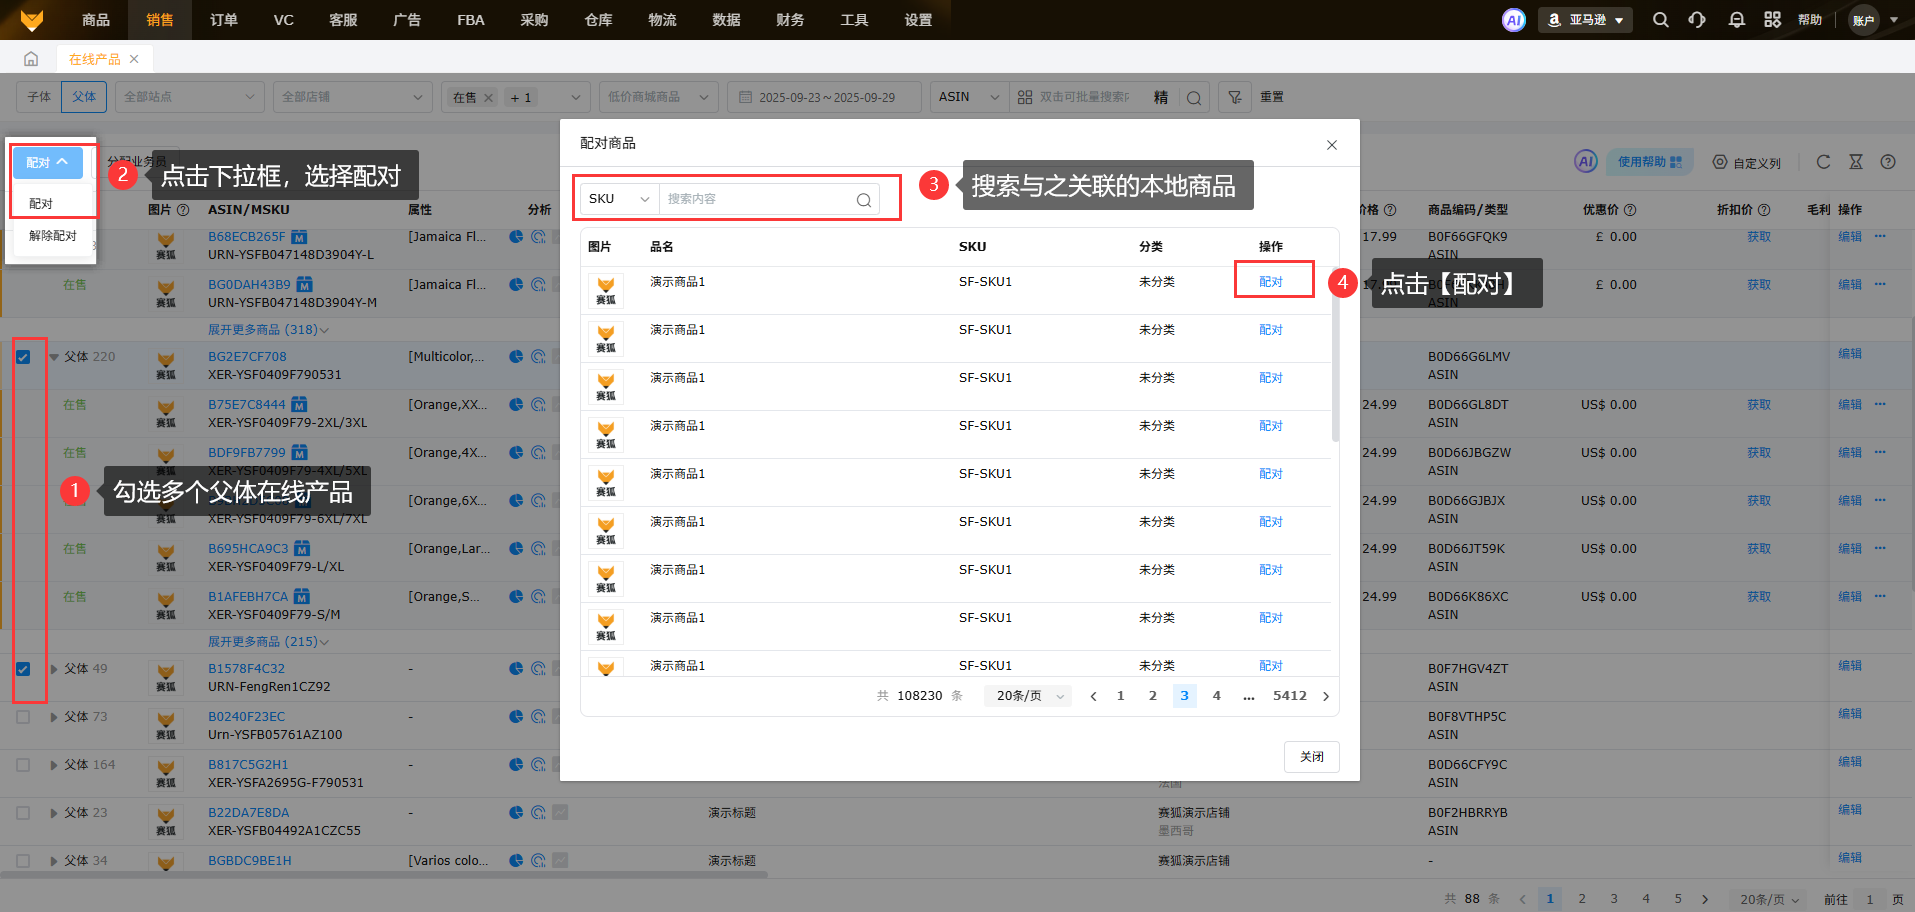Click the logo icon in the top-left corner
The width and height of the screenshot is (1915, 912).
(x=32, y=20)
